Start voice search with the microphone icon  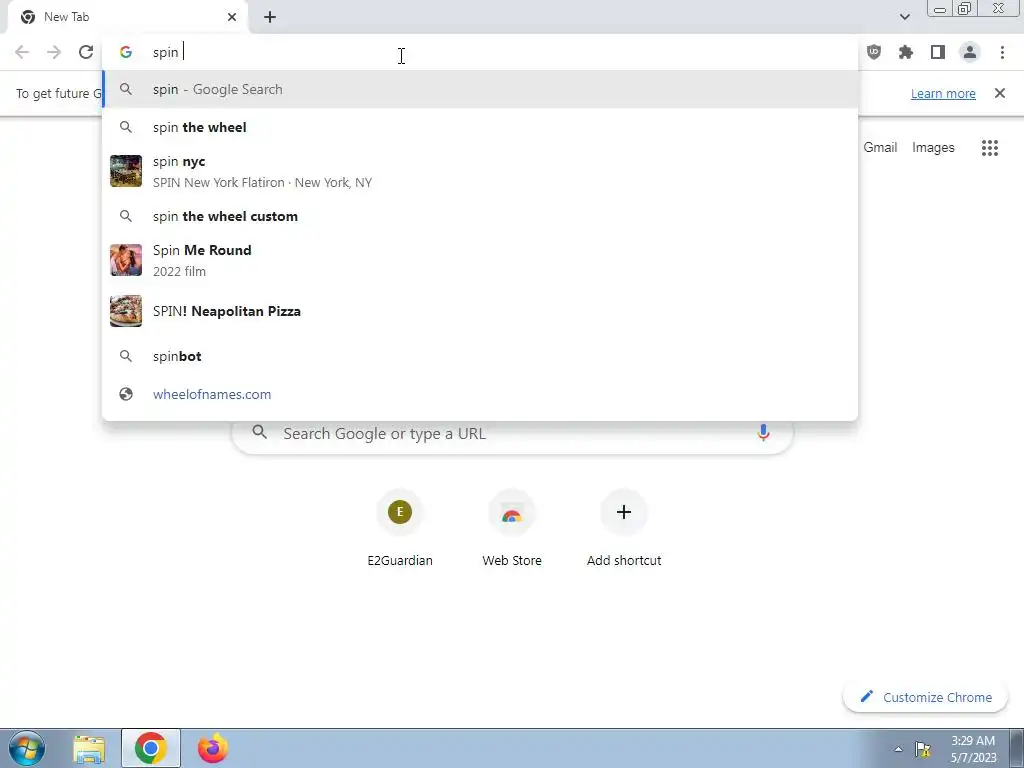click(x=763, y=432)
